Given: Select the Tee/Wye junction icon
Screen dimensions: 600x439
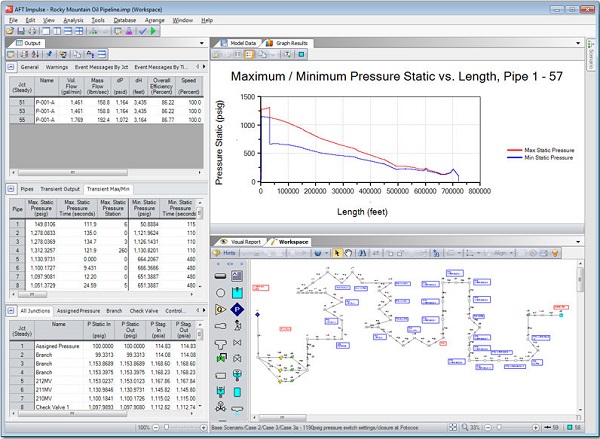Looking at the screenshot, I should (220, 344).
